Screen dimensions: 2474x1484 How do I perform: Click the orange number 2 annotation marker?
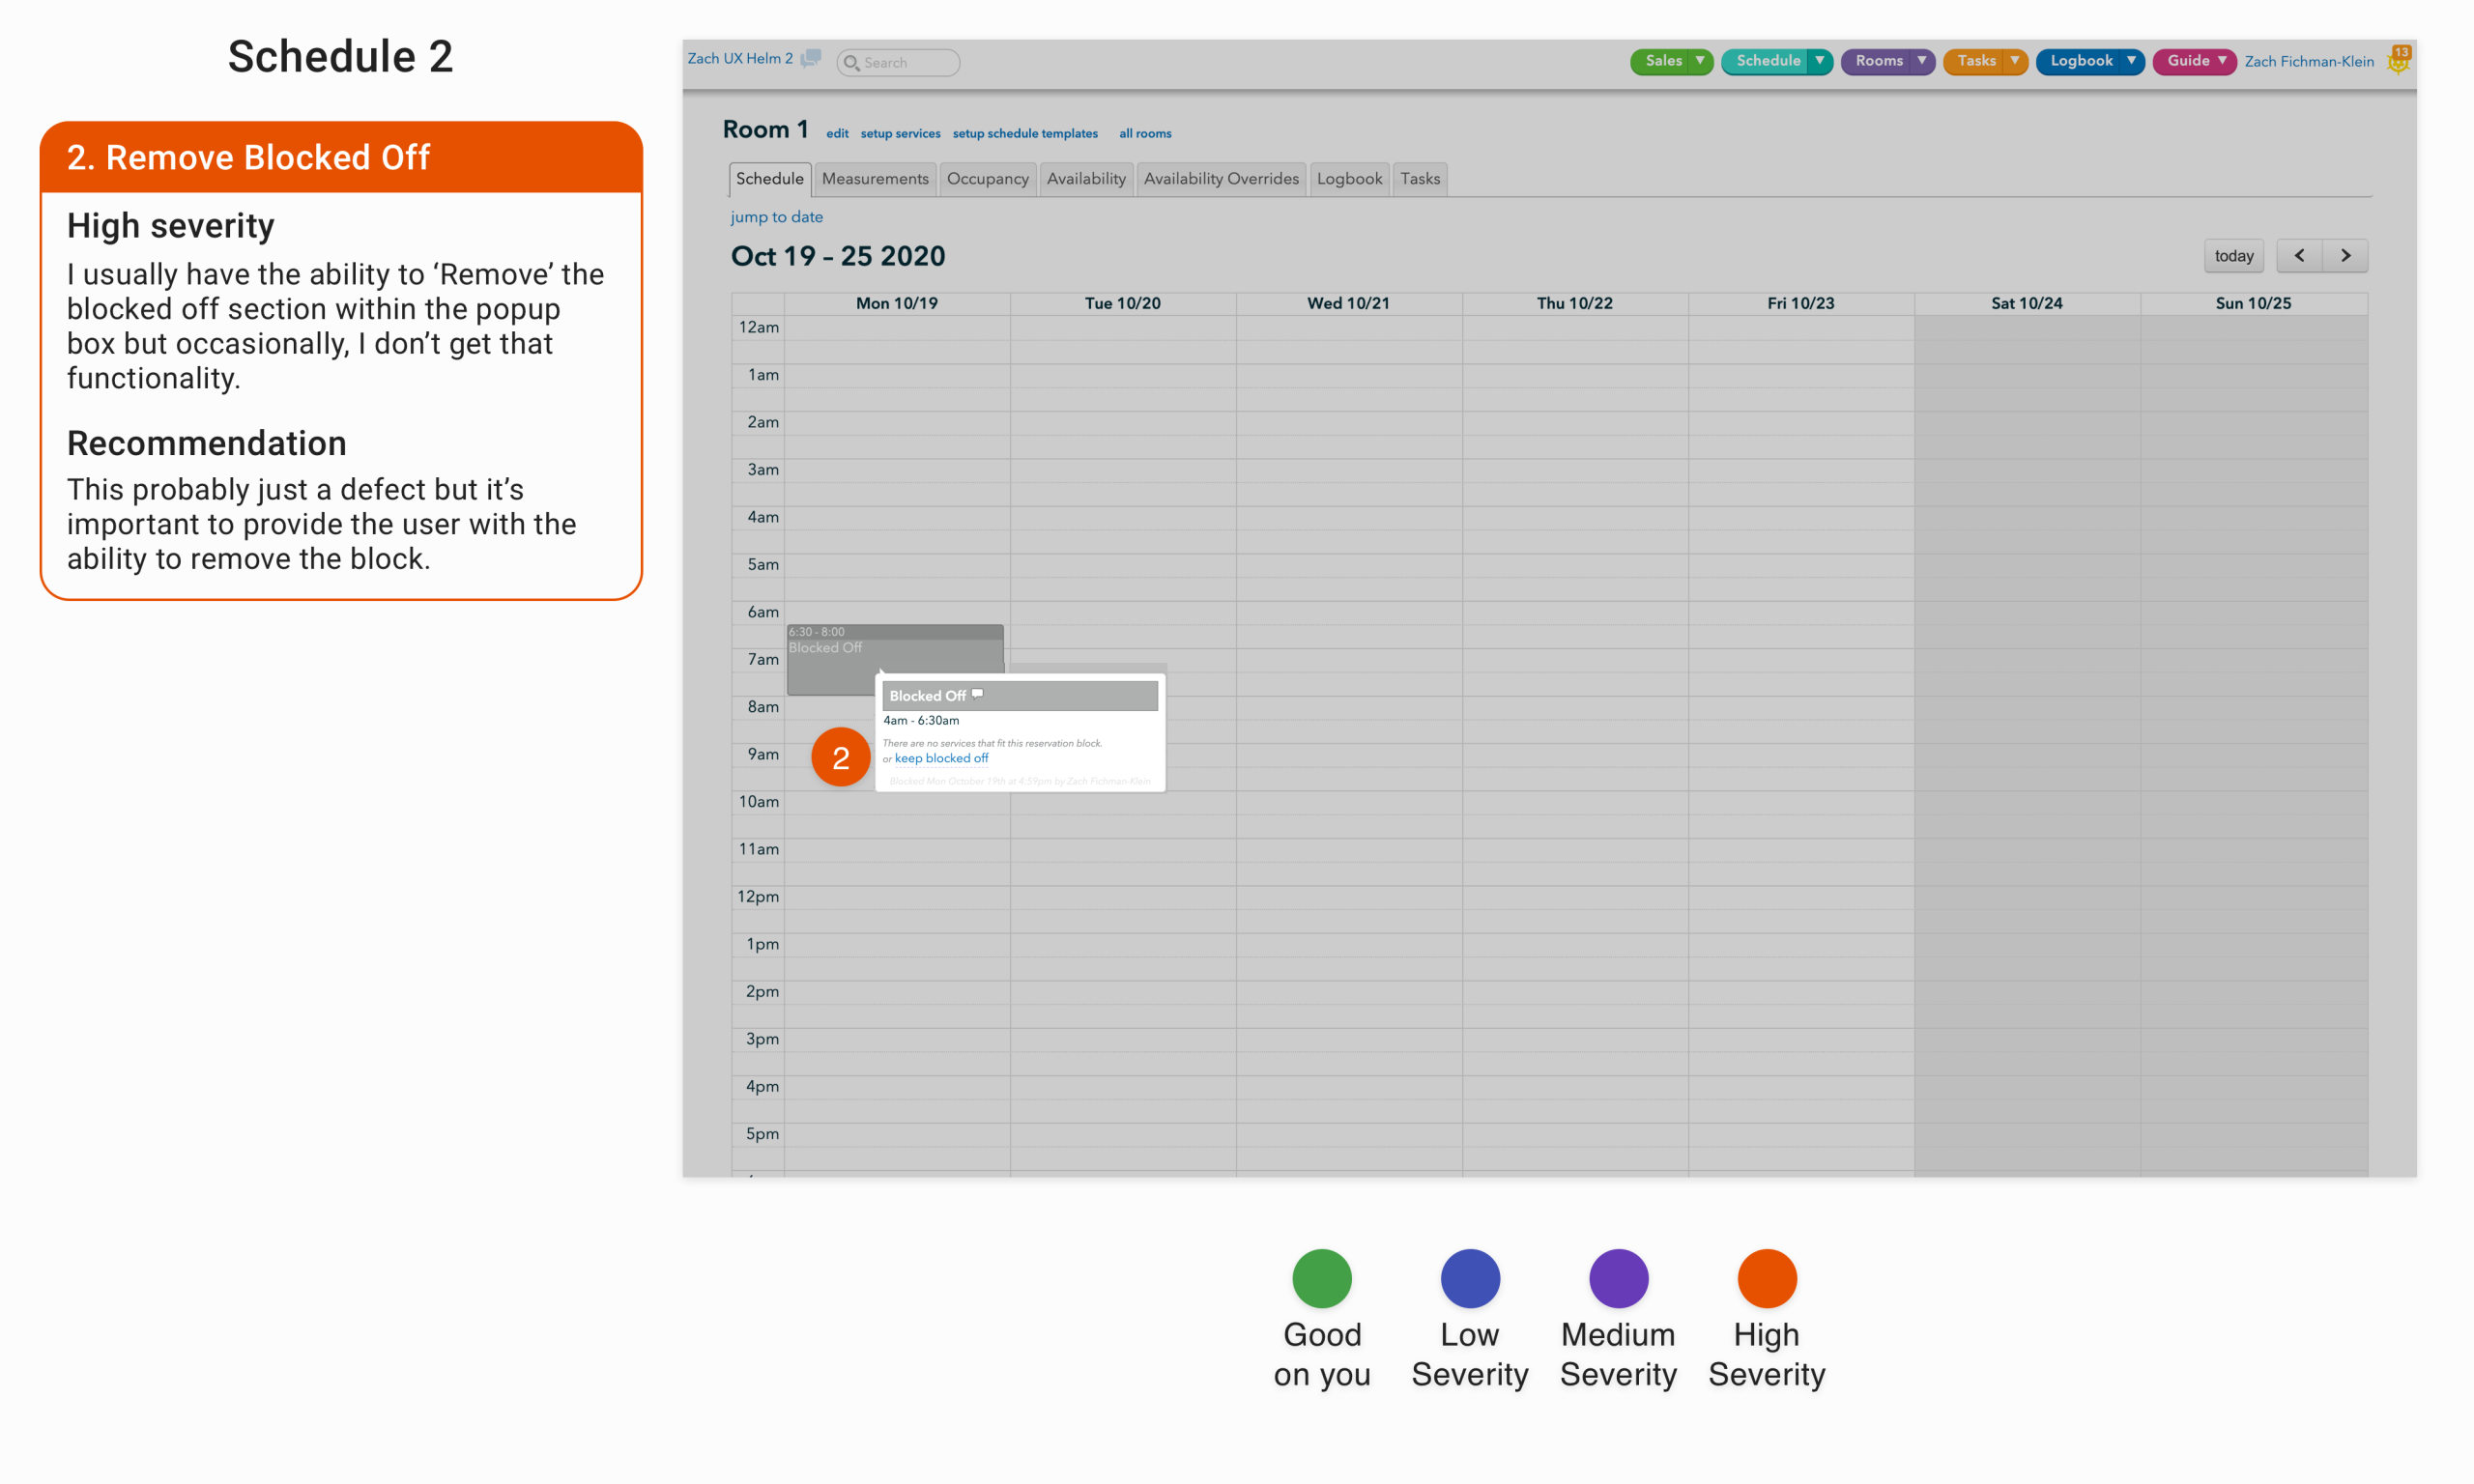pos(840,757)
